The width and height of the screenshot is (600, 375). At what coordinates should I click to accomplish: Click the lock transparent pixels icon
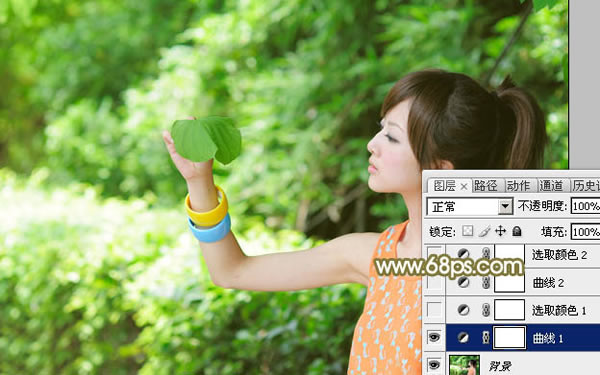467,231
